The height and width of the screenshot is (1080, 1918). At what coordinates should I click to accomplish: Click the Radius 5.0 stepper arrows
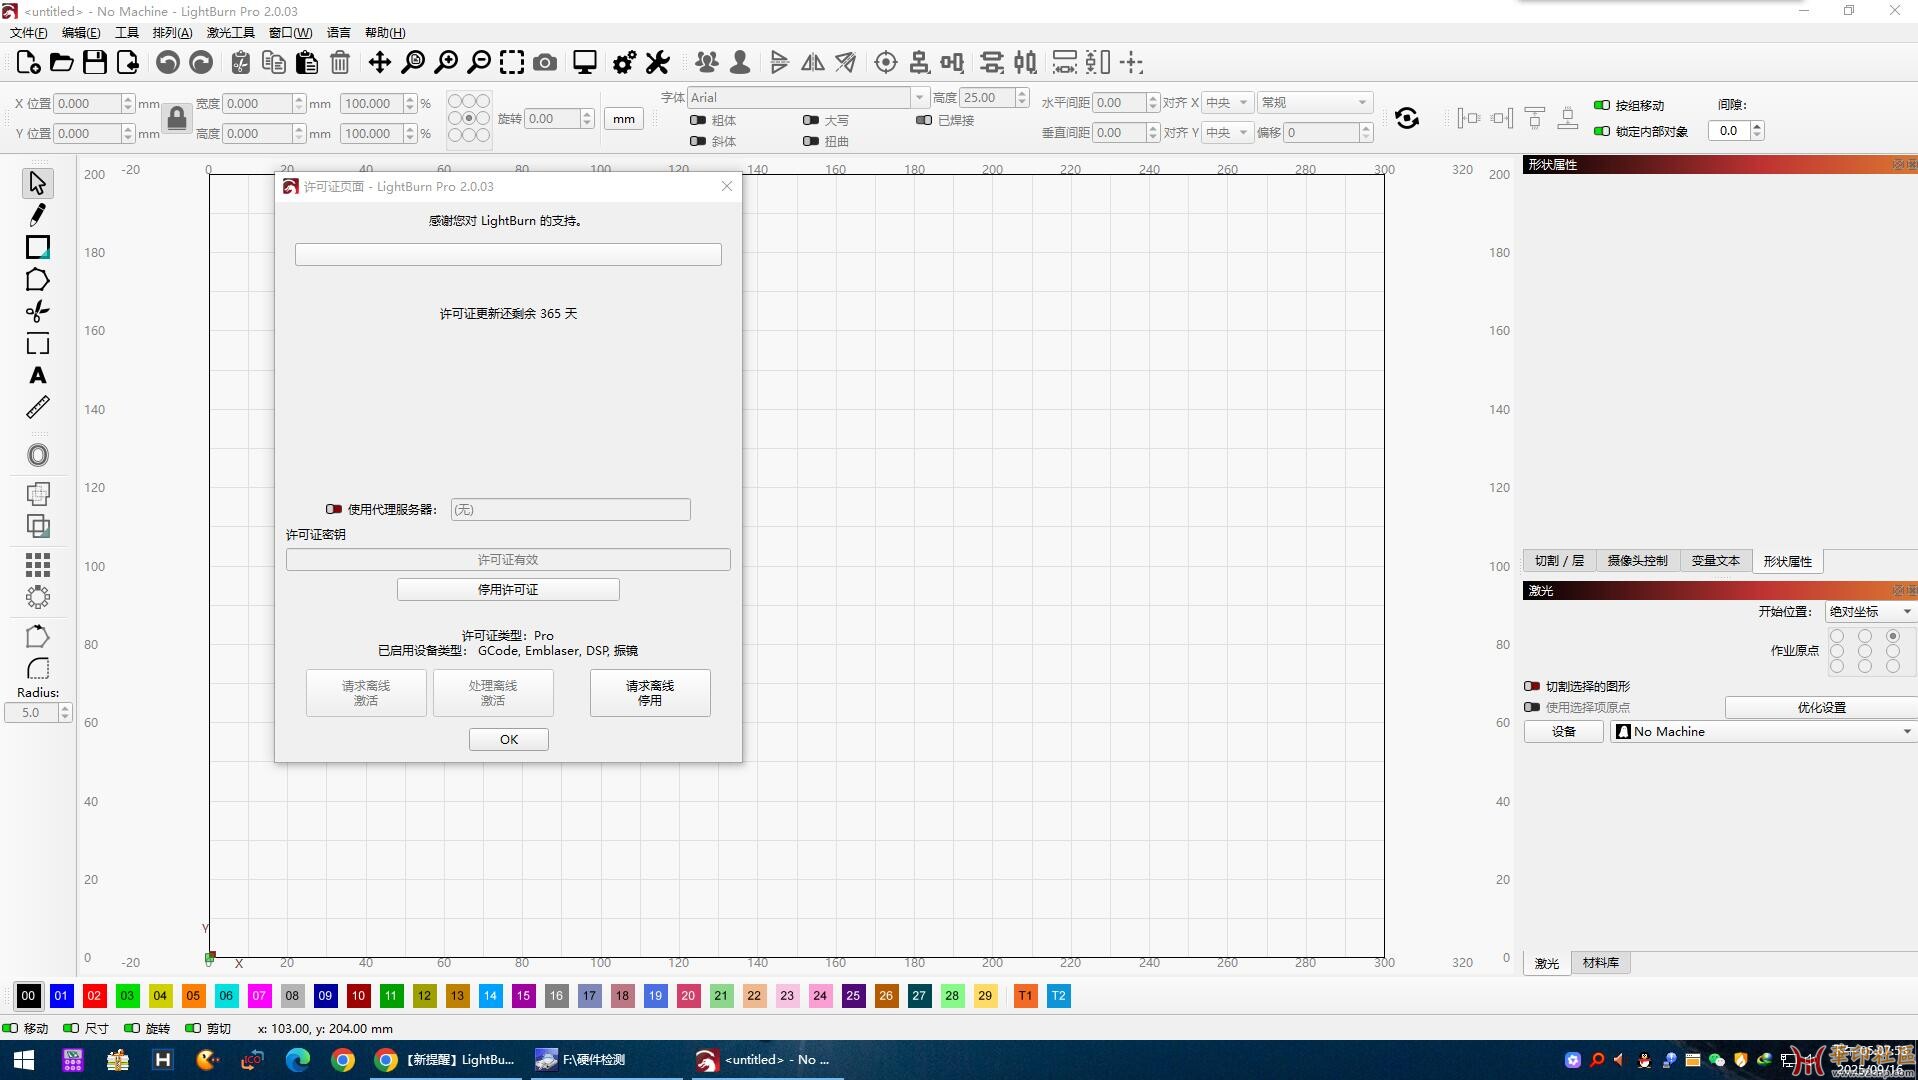[65, 712]
